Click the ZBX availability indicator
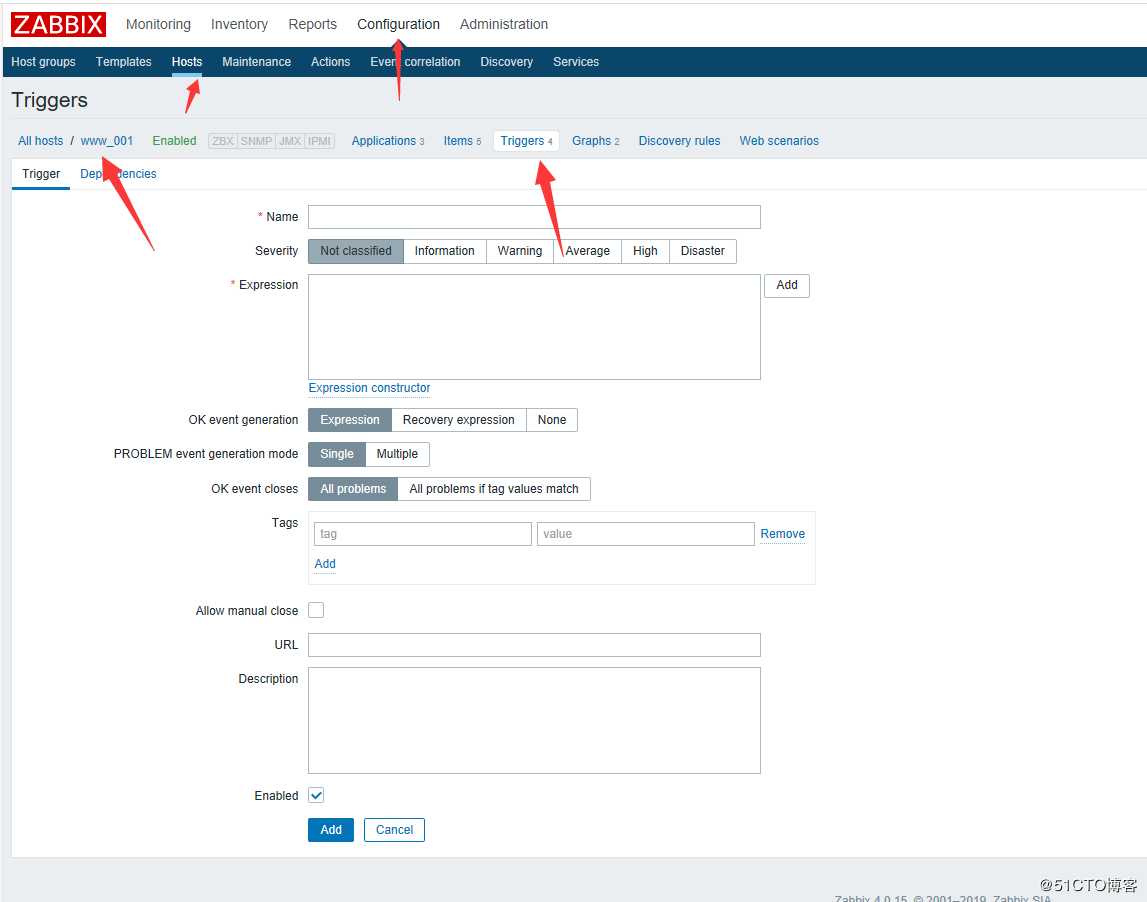This screenshot has width=1147, height=902. tap(222, 141)
